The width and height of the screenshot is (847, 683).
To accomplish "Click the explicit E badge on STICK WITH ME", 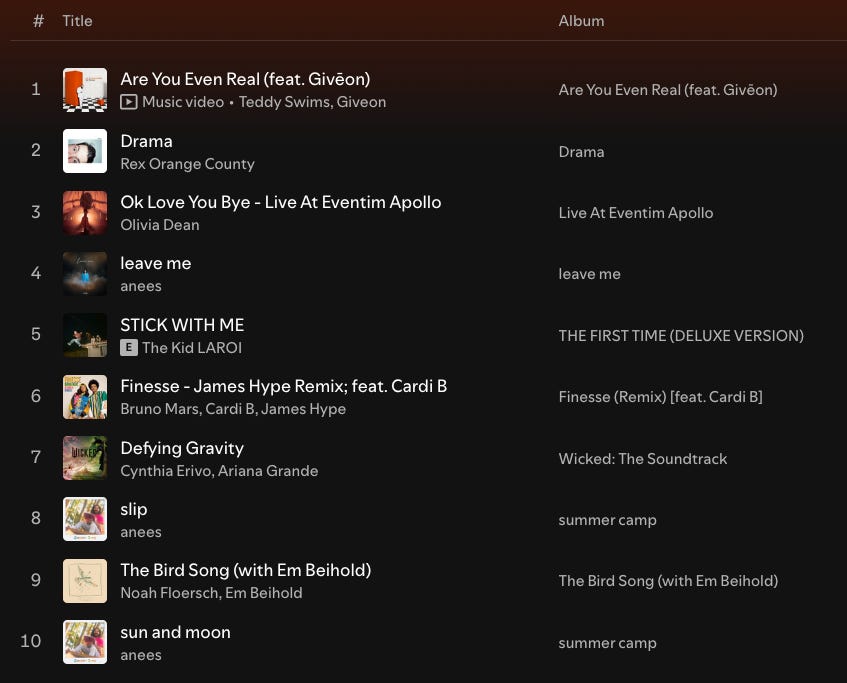I will [129, 347].
